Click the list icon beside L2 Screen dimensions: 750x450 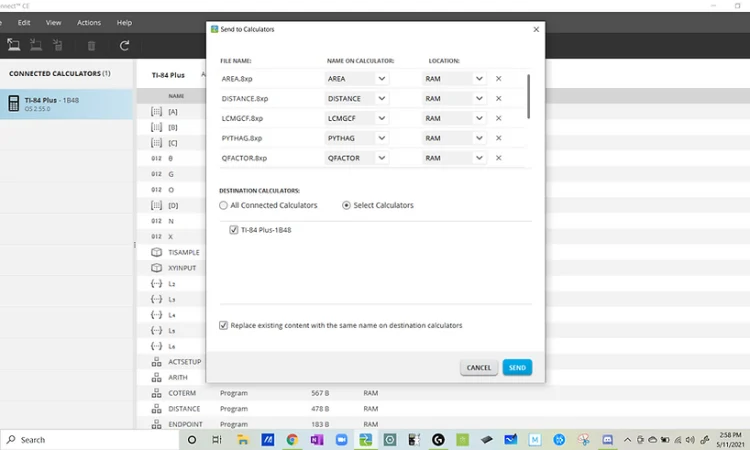[x=156, y=284]
